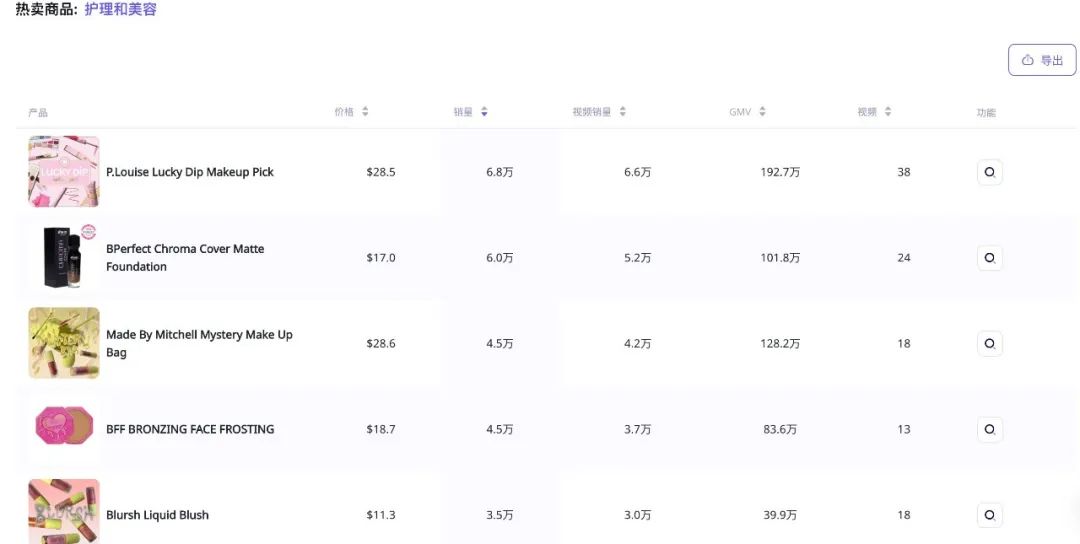This screenshot has width=1080, height=544.
Task: Select BFF BRONZING FACE FROSTING product name
Action: click(190, 429)
